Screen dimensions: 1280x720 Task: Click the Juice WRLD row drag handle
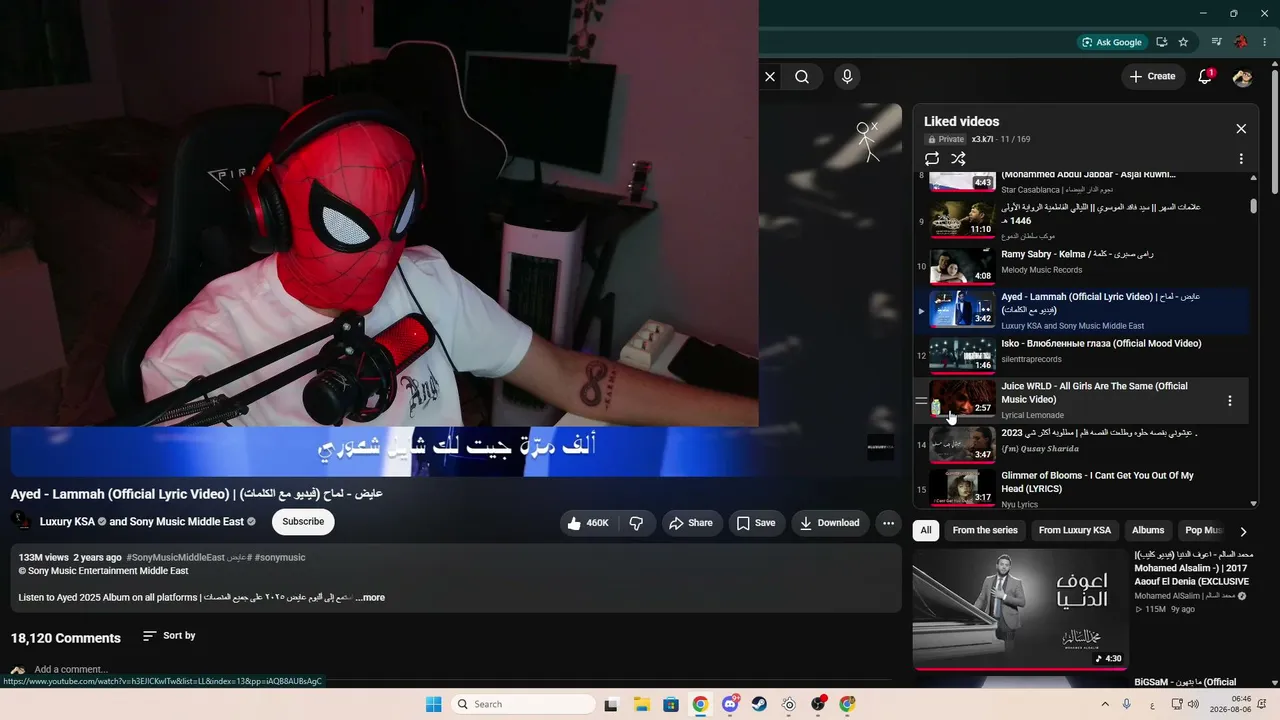[921, 401]
